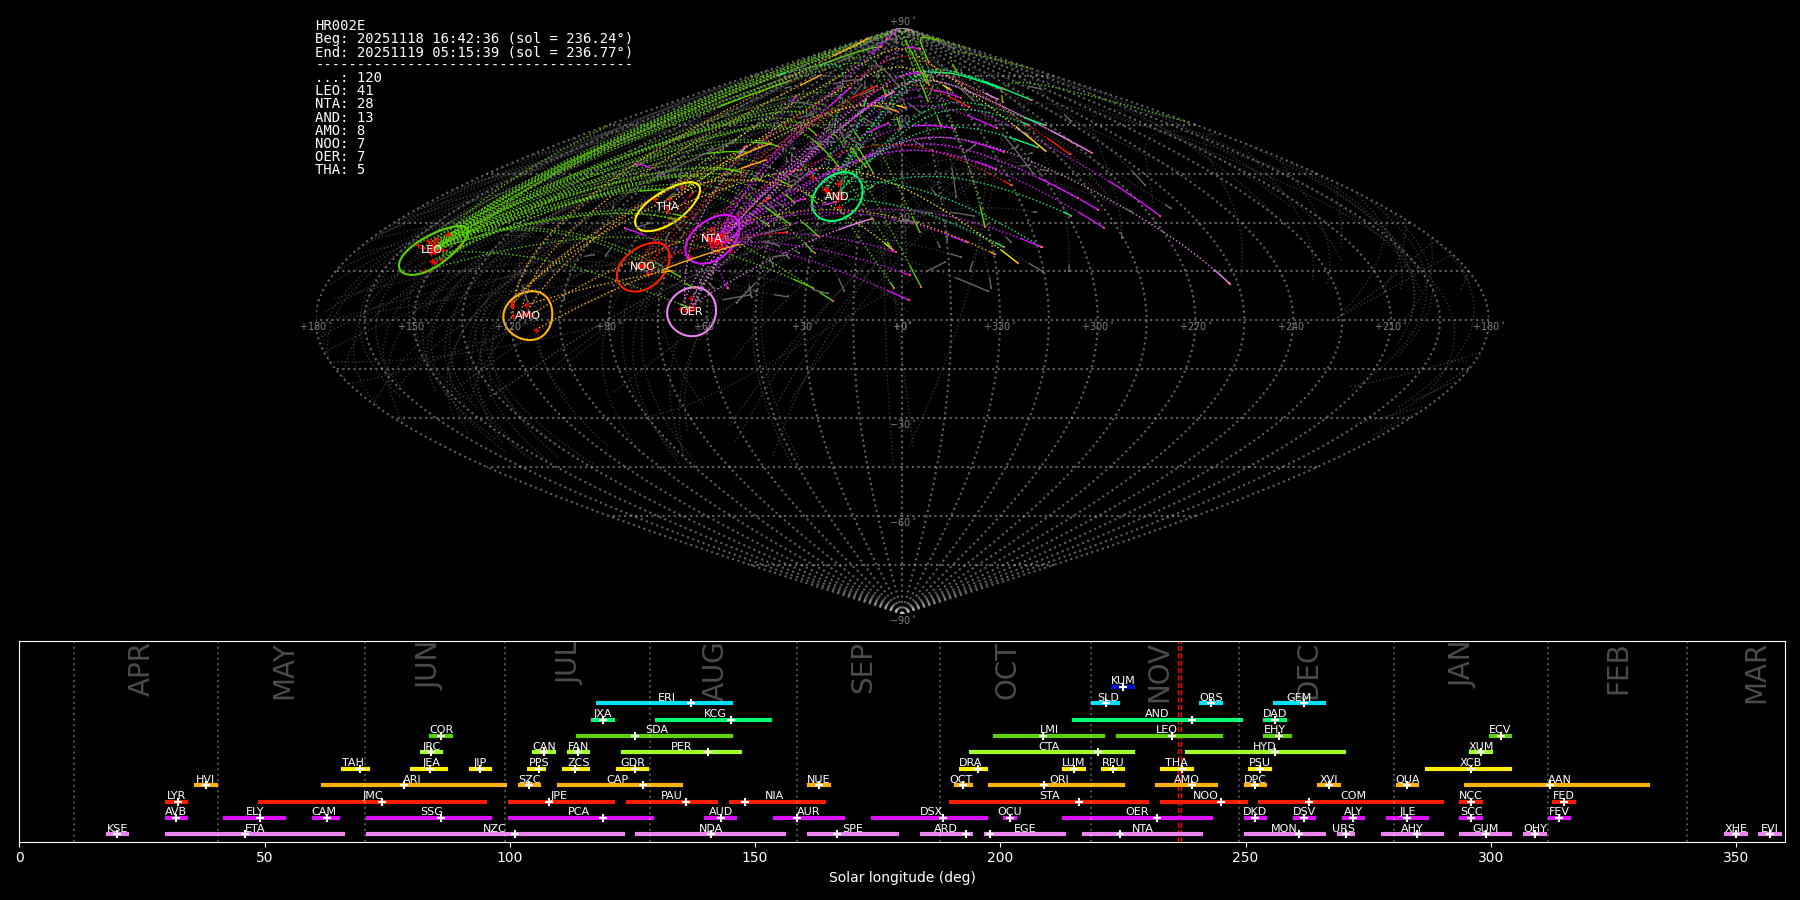
Task: Click the 'Solar longitude (deg)' axis title
Action: [x=902, y=877]
